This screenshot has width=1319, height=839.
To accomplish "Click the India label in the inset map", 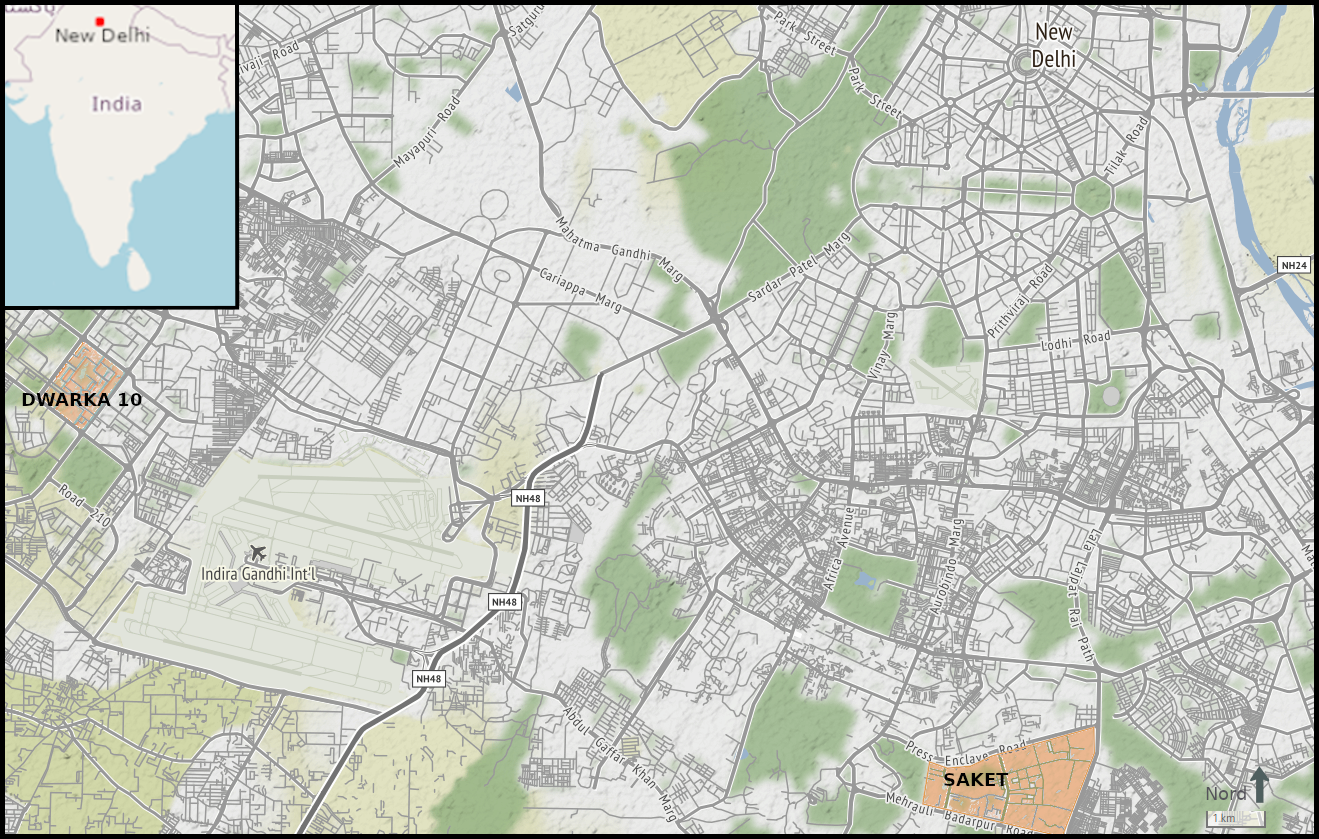I will tap(117, 104).
